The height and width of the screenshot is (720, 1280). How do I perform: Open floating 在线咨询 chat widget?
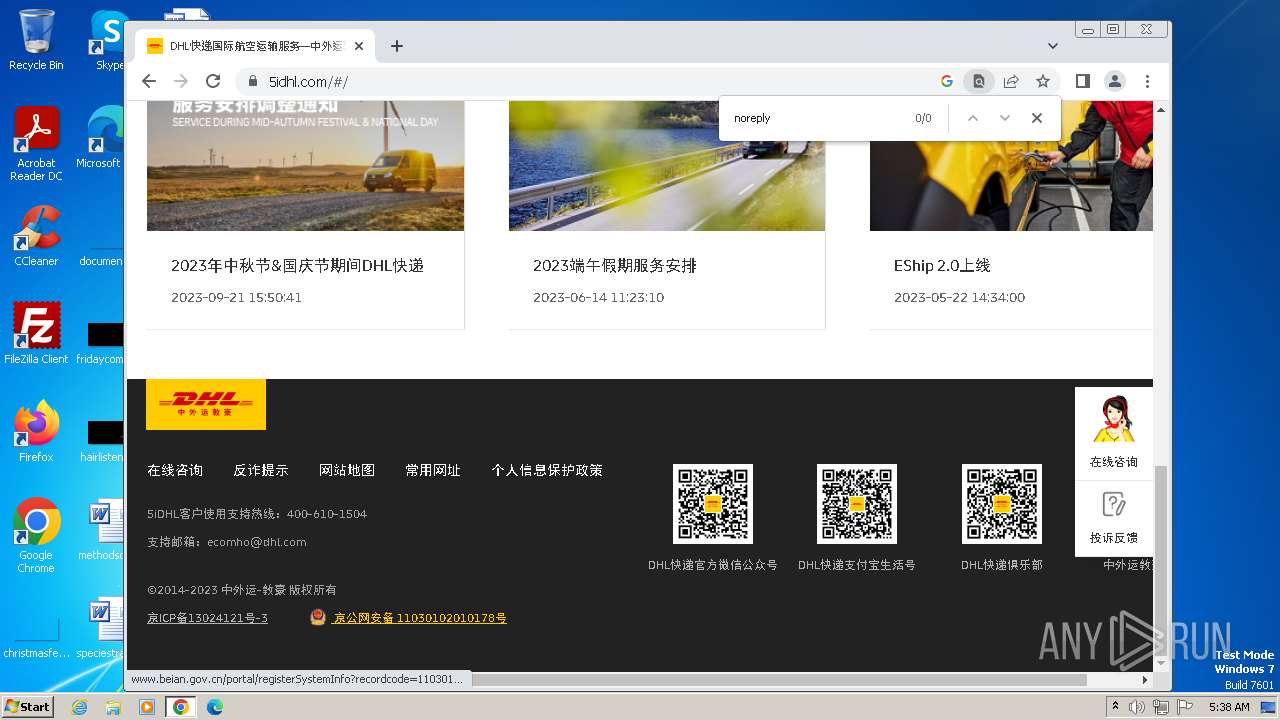pyautogui.click(x=1114, y=432)
